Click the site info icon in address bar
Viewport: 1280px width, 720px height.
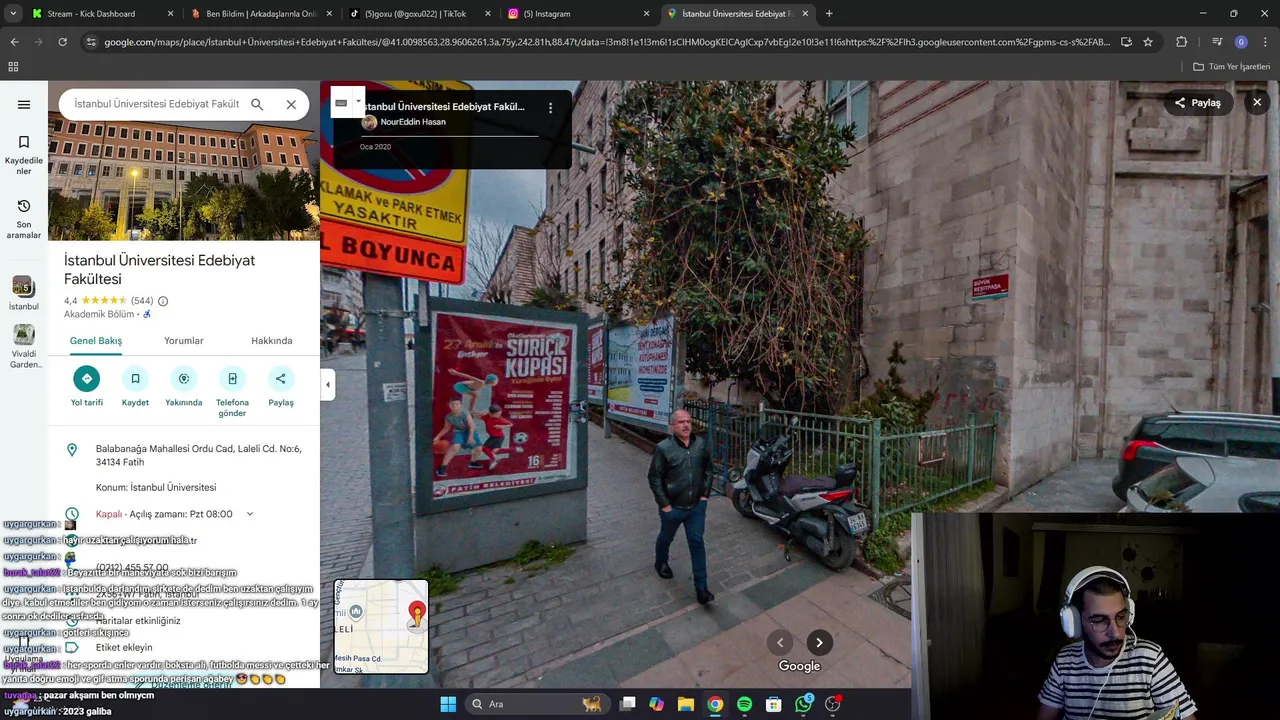coord(91,42)
